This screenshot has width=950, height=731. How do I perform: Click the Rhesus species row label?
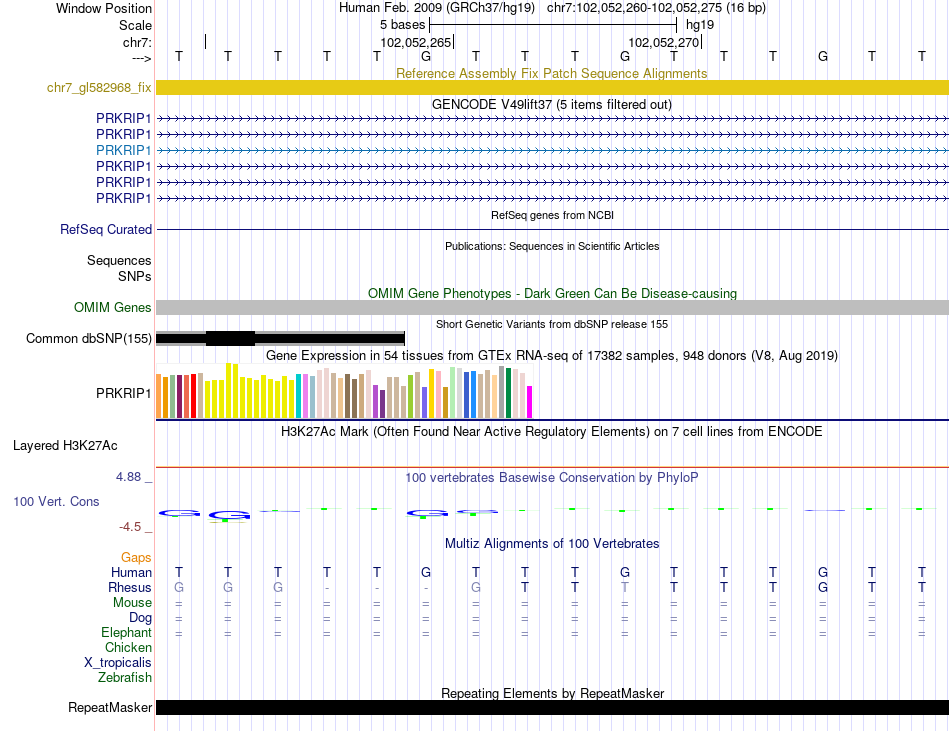point(130,588)
